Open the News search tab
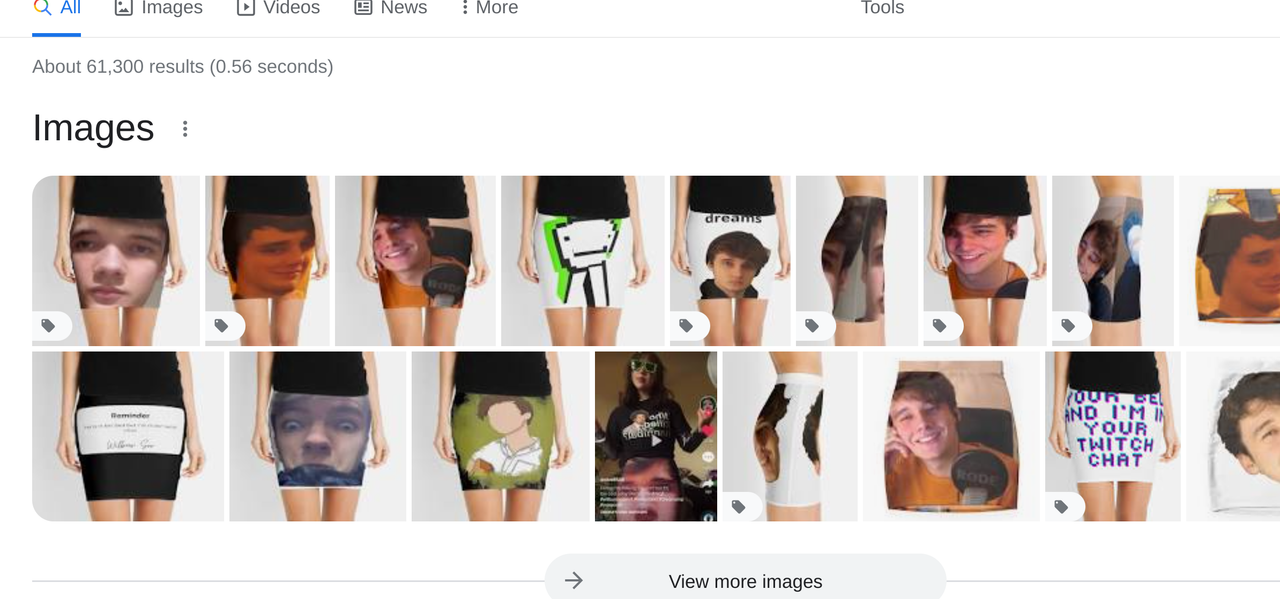 [391, 8]
